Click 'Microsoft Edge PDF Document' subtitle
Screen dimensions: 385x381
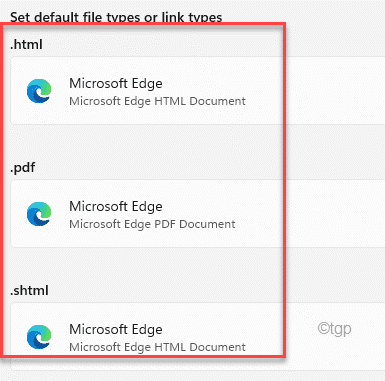tap(152, 224)
